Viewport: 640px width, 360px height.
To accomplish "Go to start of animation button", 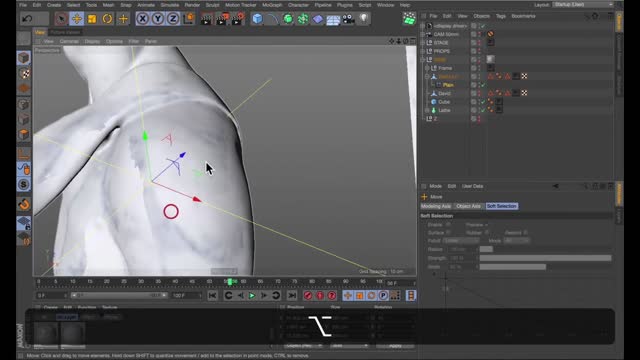I will [x=212, y=296].
